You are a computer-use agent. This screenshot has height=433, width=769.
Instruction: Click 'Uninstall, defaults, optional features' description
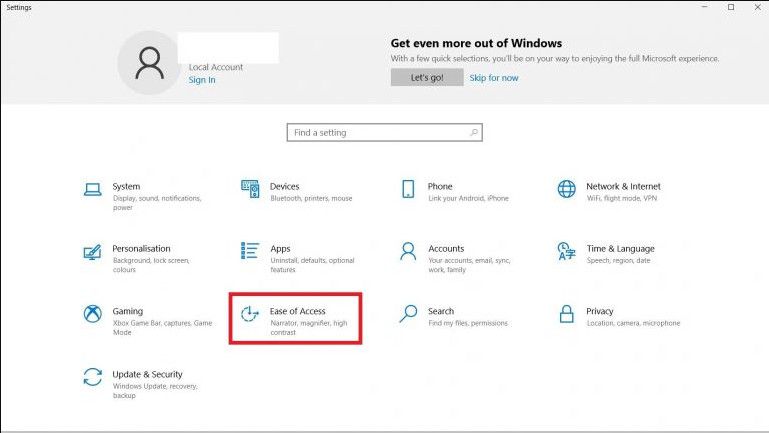coord(312,265)
